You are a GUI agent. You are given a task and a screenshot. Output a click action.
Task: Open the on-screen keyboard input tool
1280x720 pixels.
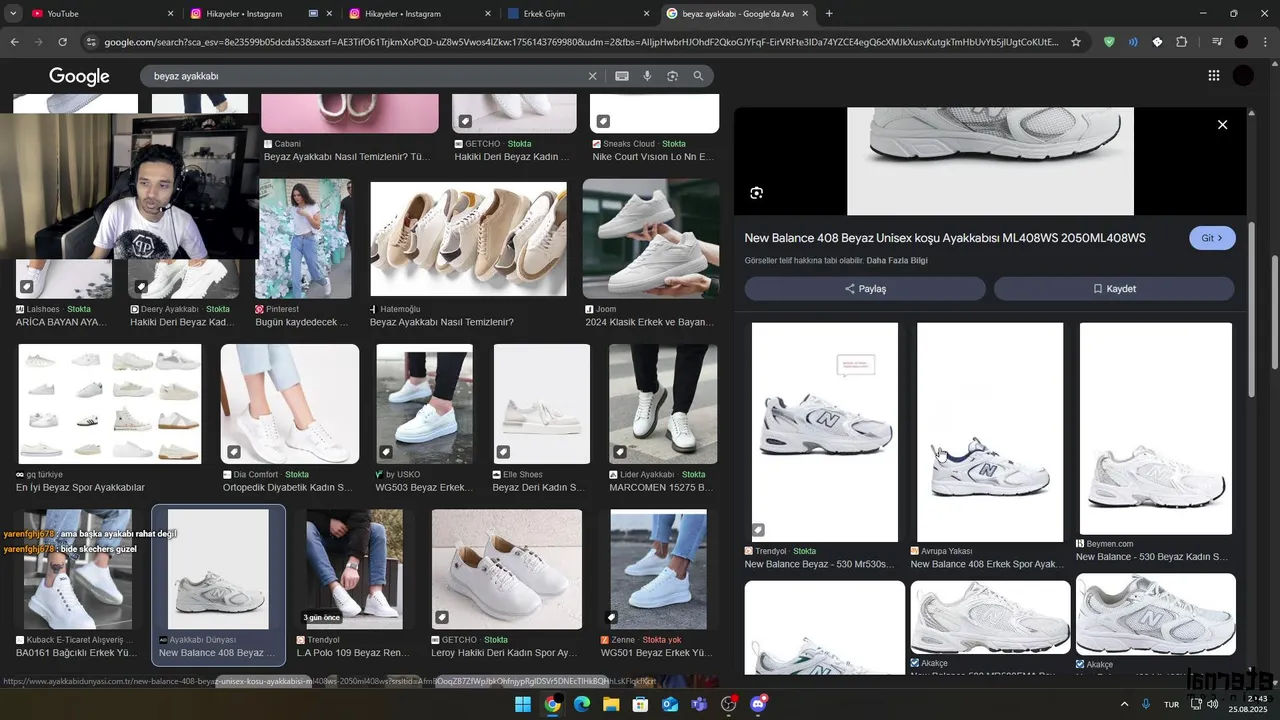coord(622,76)
